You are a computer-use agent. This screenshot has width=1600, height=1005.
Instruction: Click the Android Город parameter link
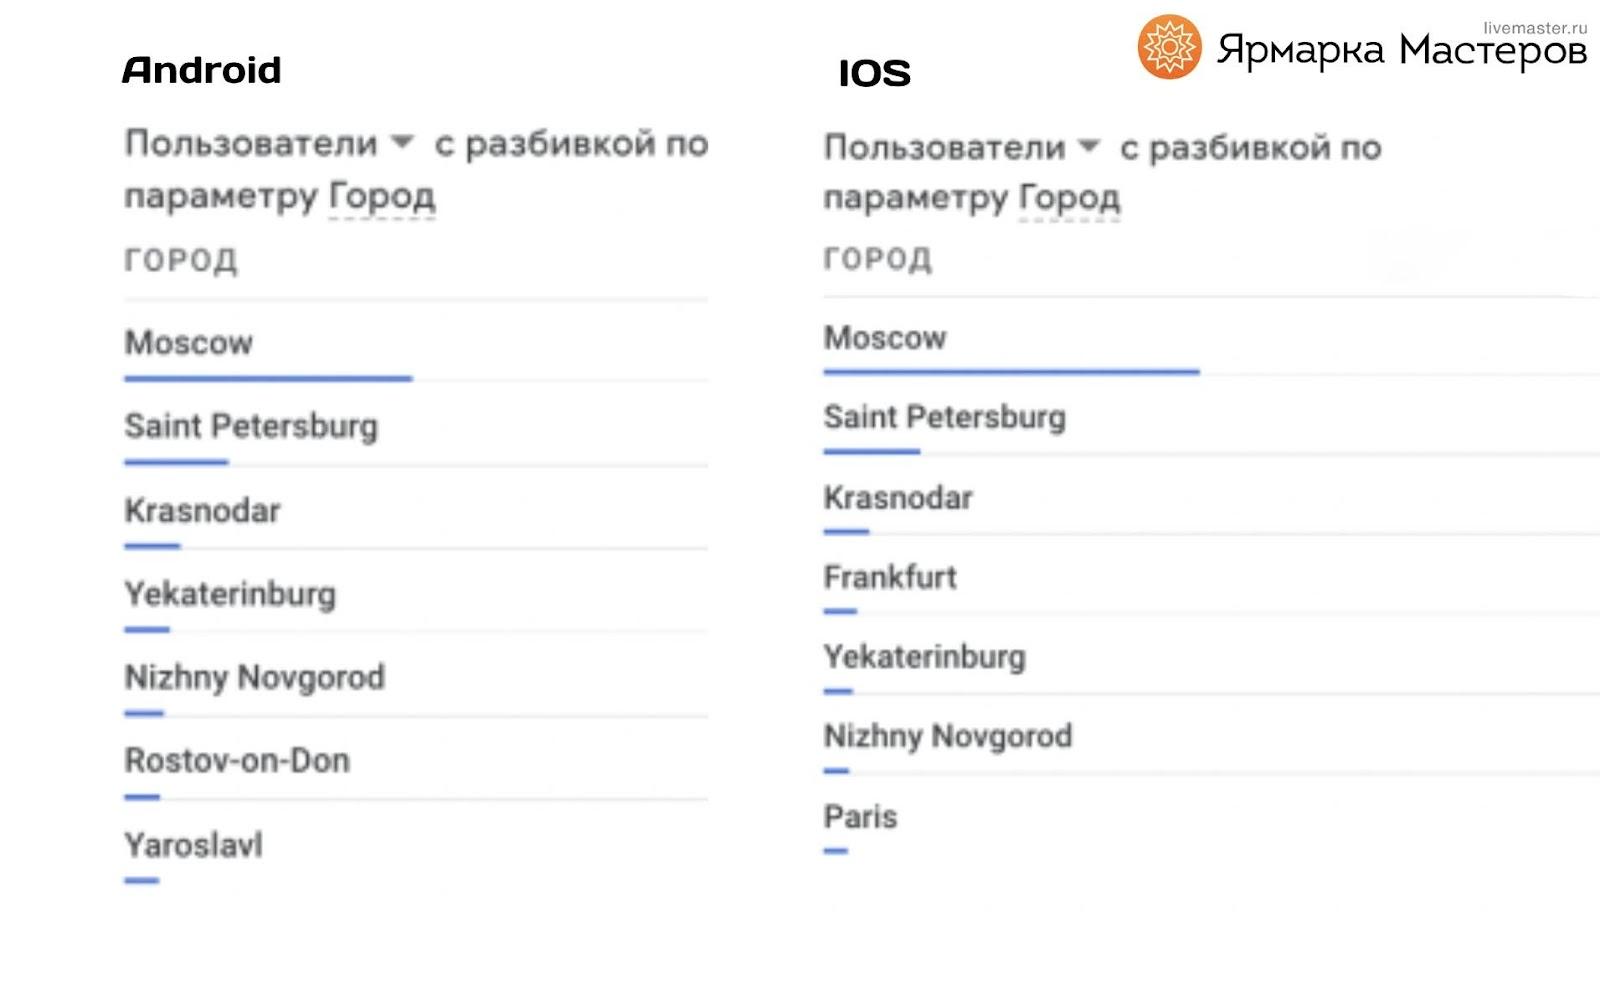coord(382,196)
